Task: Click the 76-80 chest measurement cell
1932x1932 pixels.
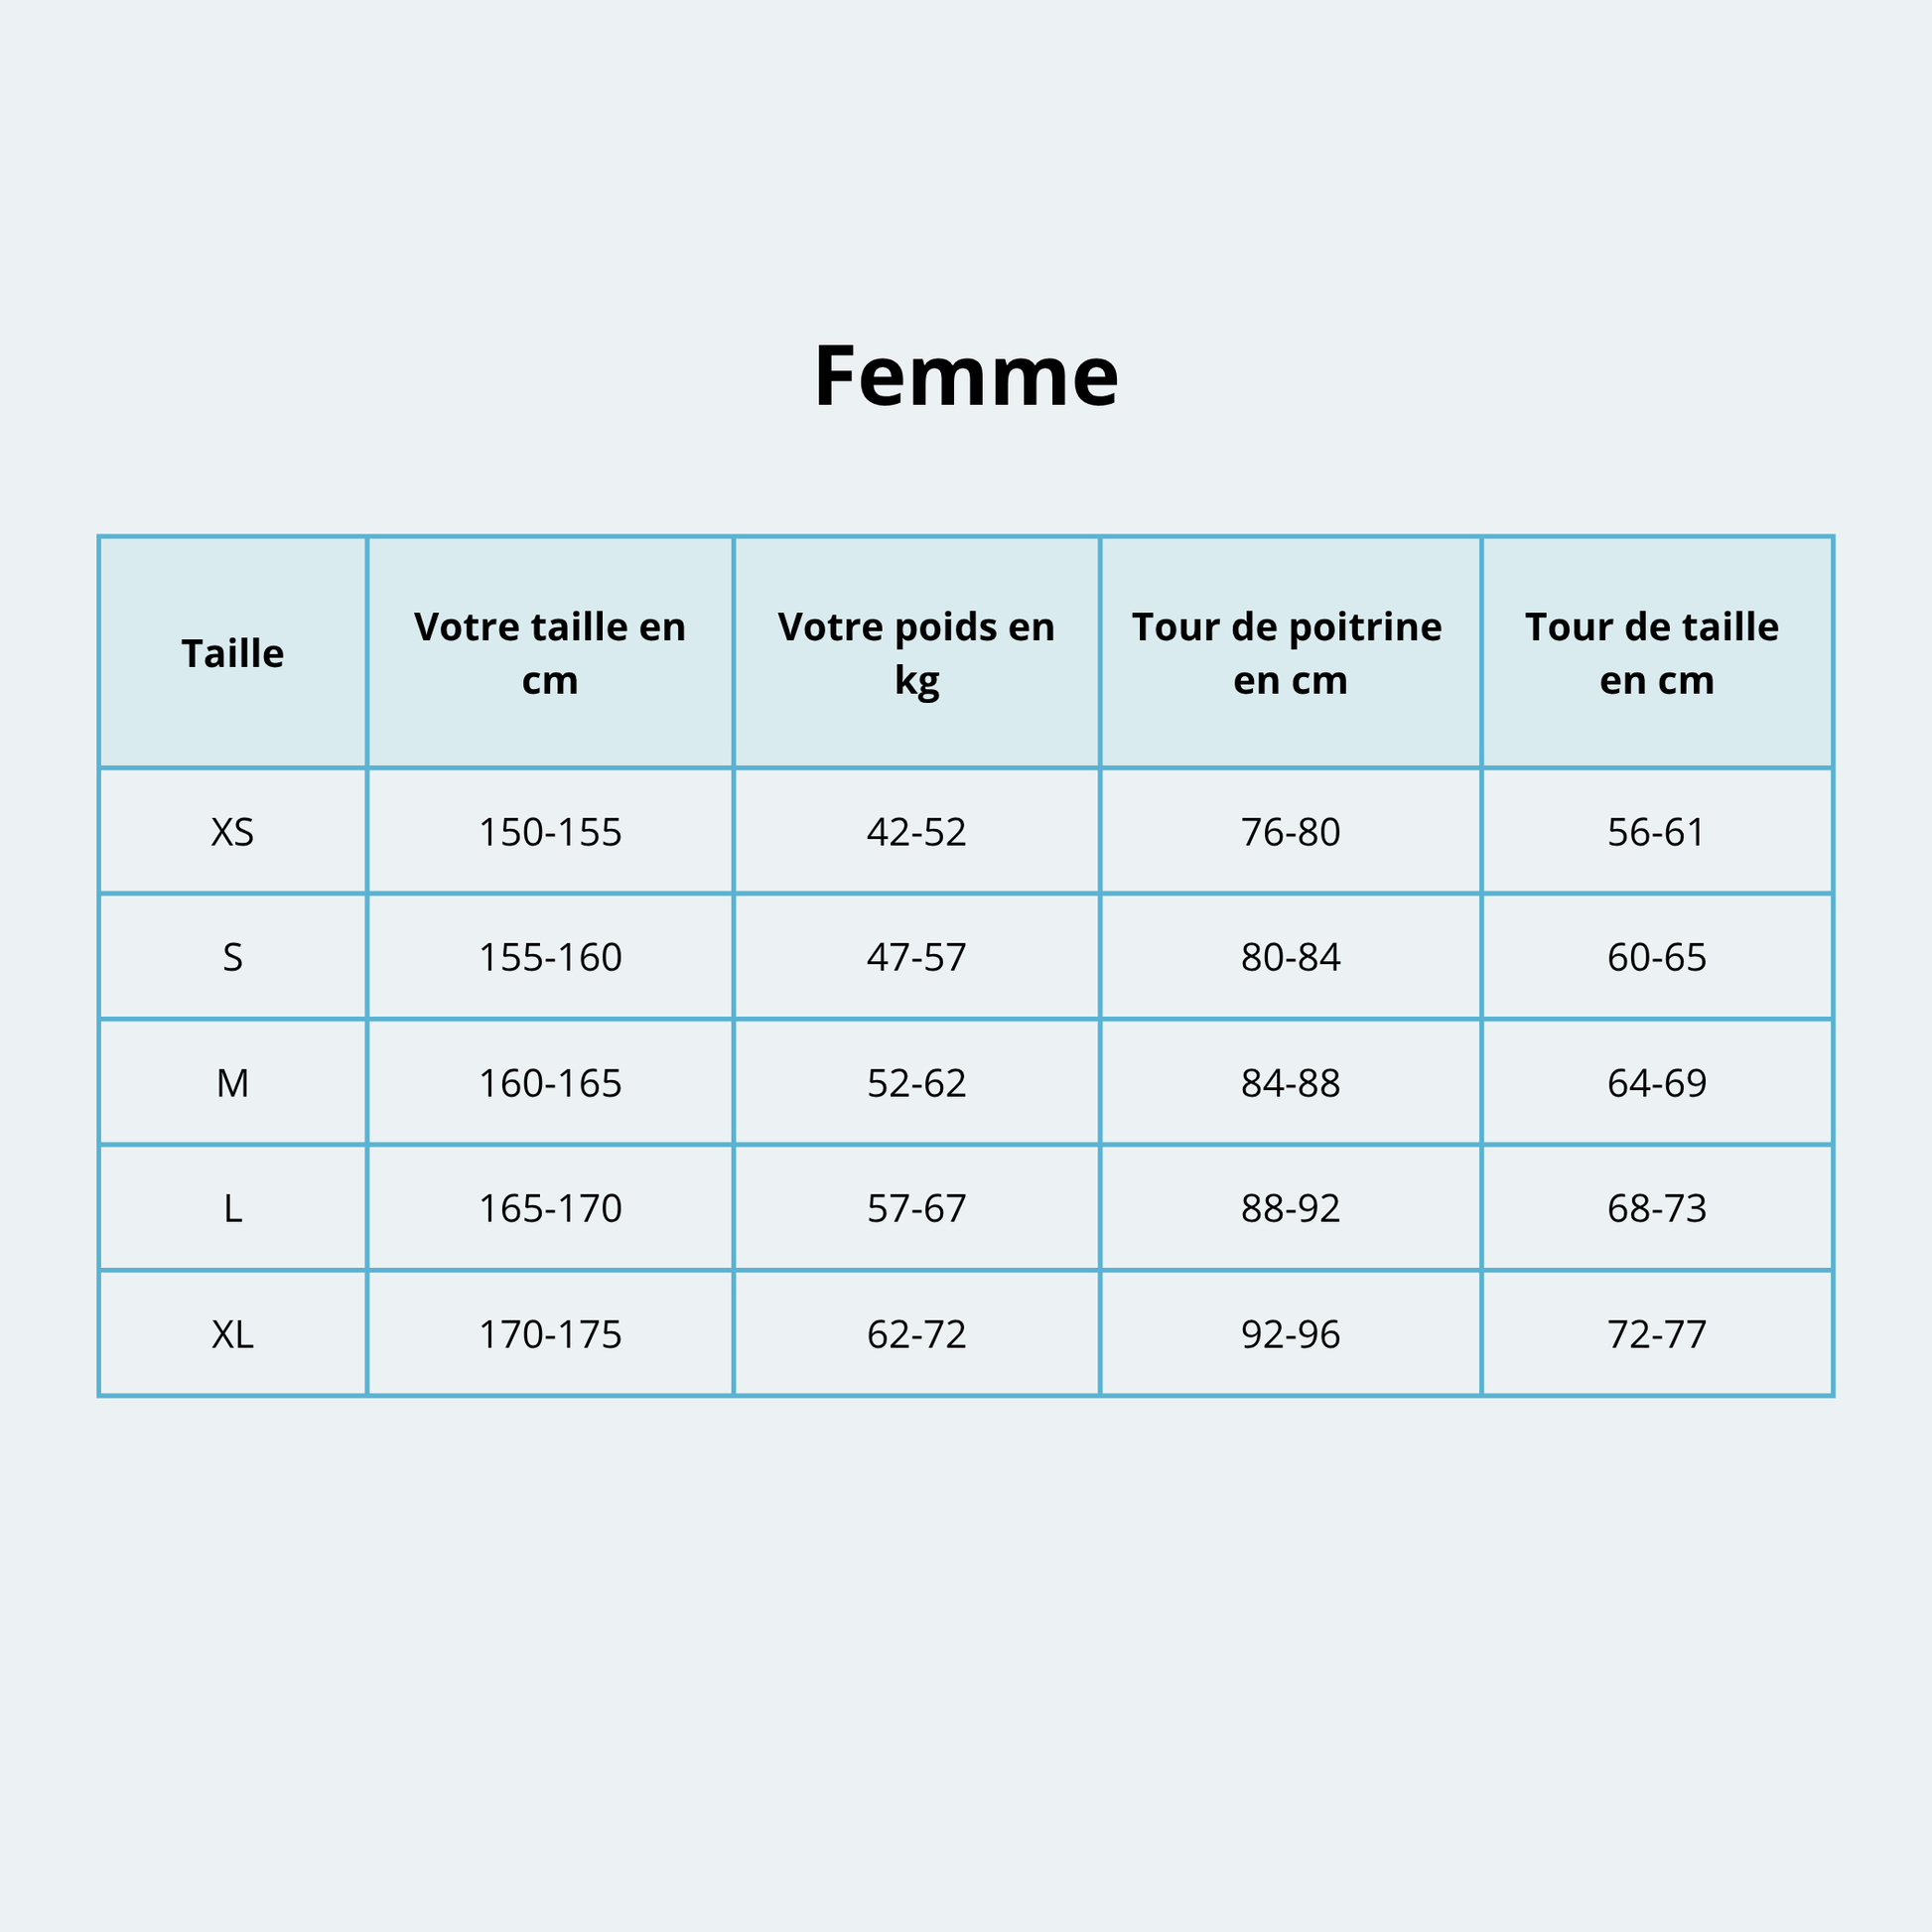Action: point(1290,832)
